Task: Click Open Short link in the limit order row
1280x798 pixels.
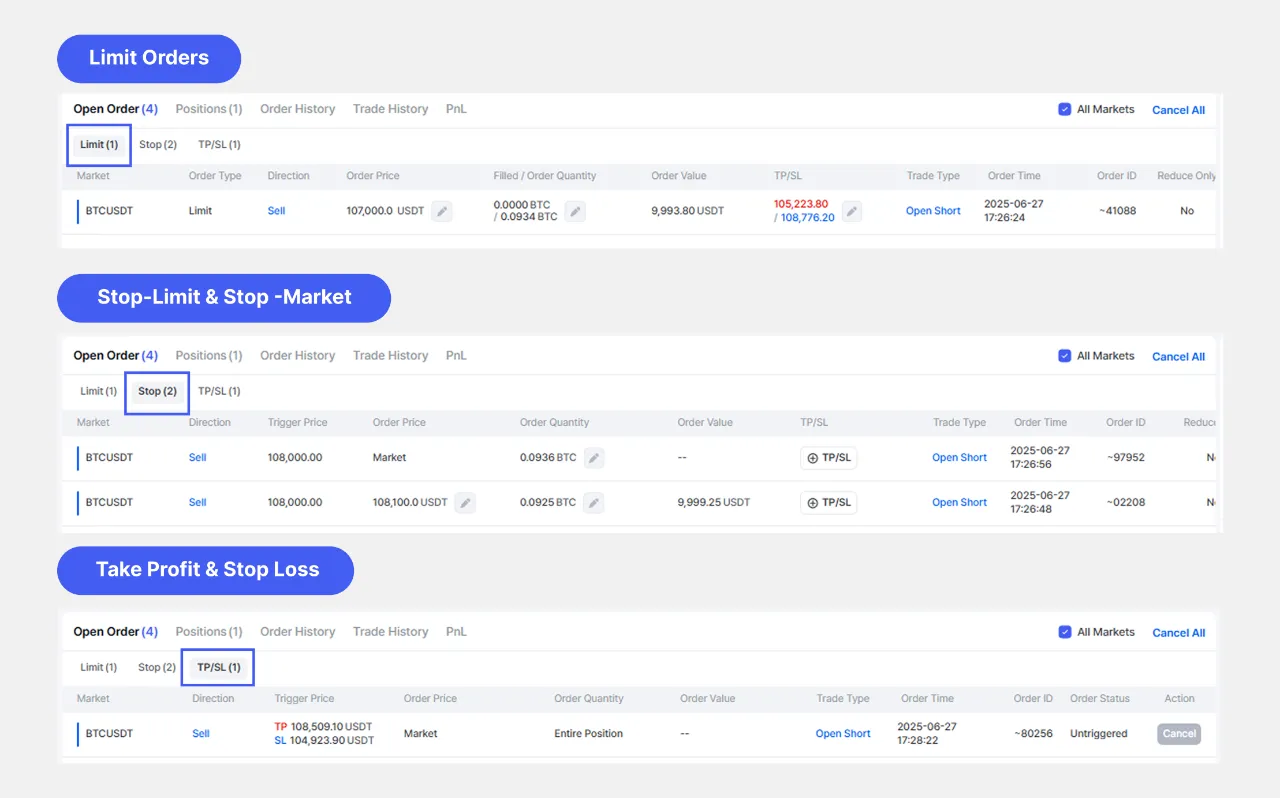Action: (933, 211)
